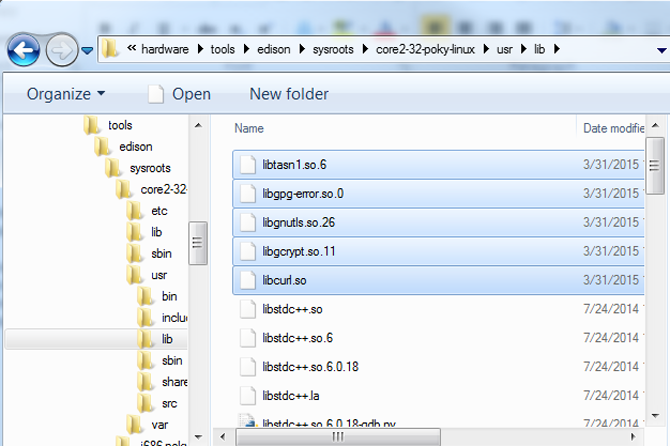Click the Back navigation arrow button
Screen dimensions: 670x446
click(24, 50)
